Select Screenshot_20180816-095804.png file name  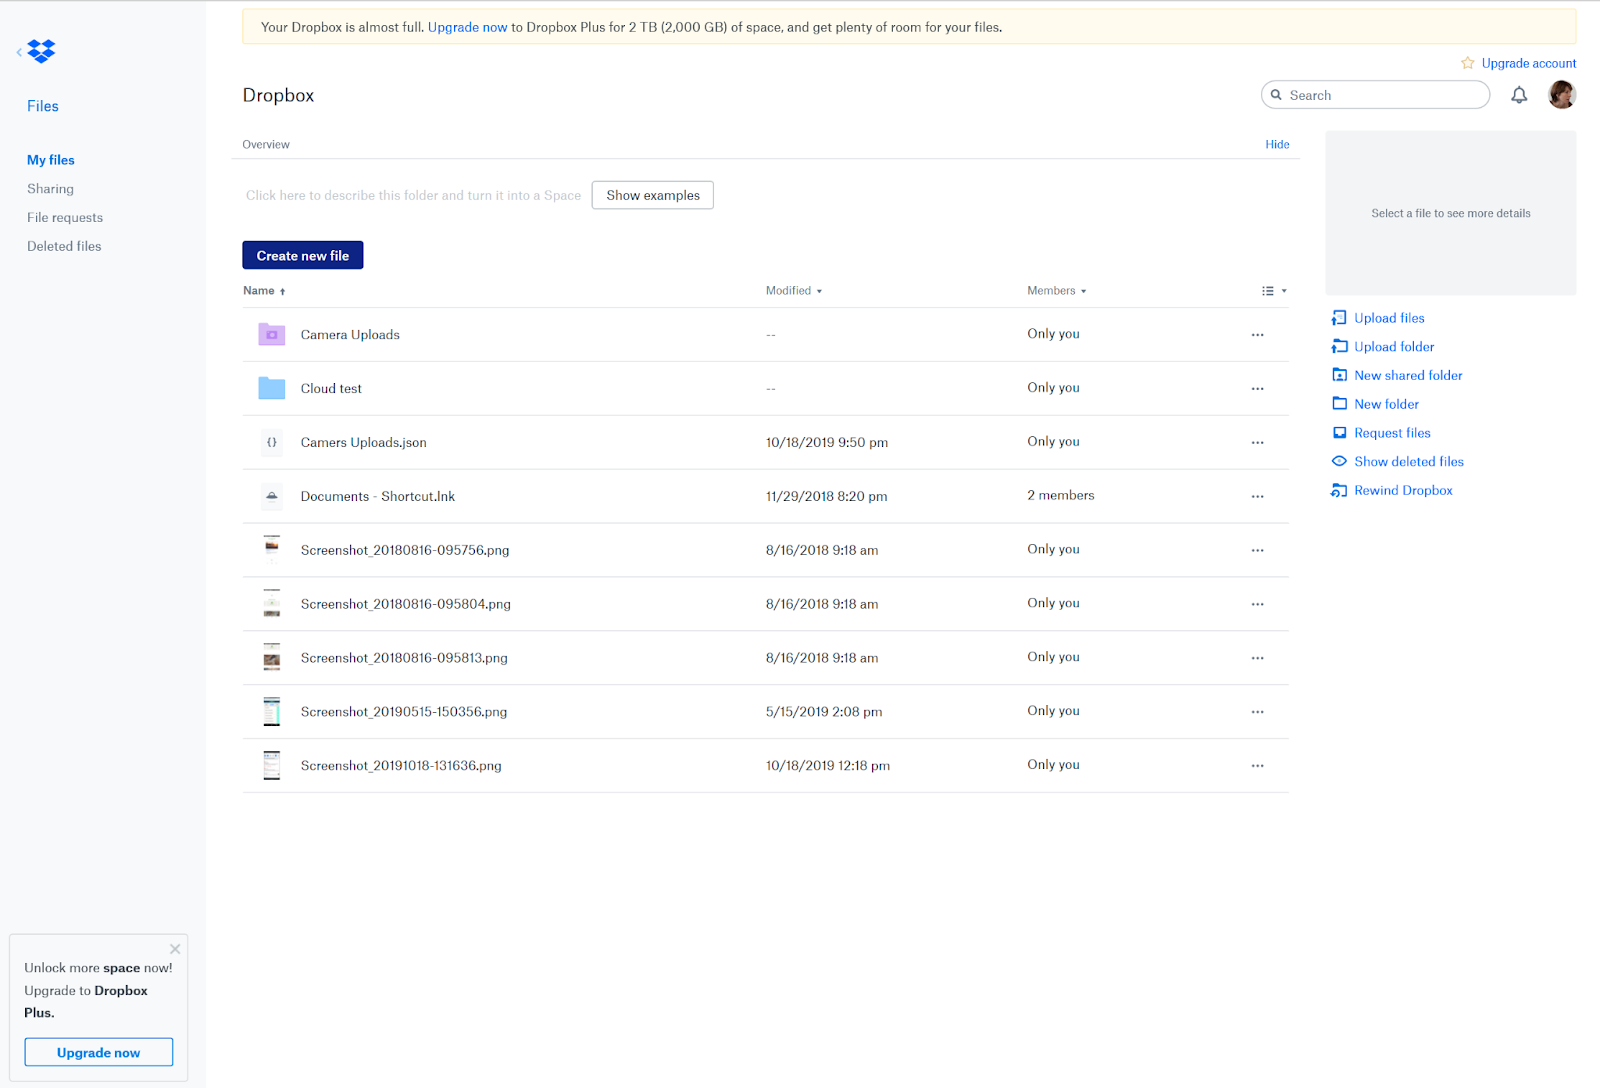click(405, 604)
